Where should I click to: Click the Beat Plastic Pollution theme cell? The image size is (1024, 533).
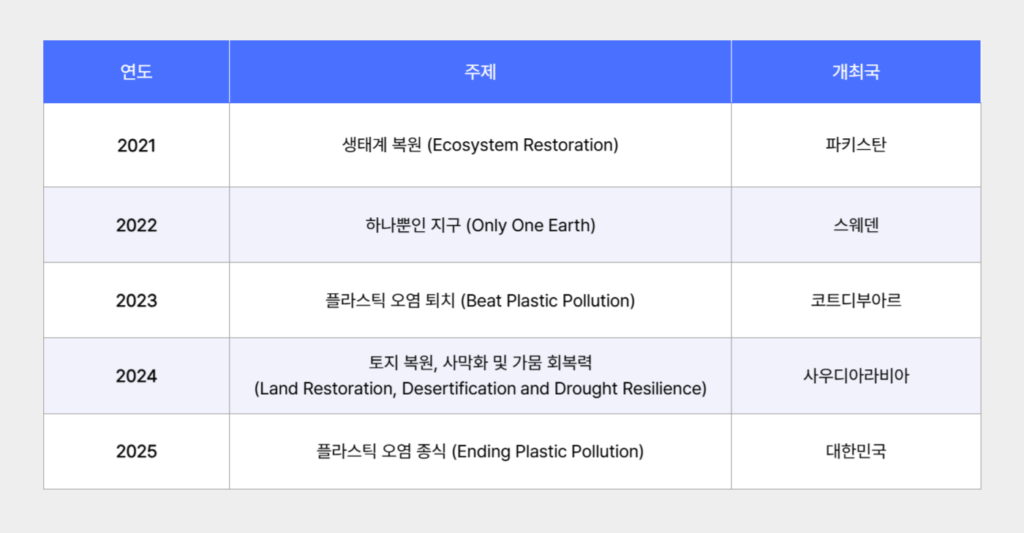click(480, 300)
